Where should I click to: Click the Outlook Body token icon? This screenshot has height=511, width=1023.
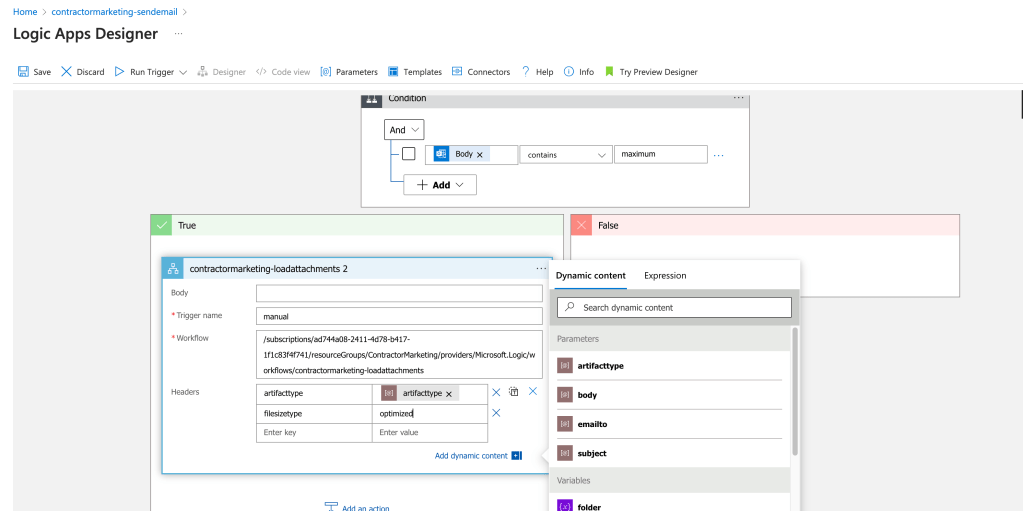point(441,154)
